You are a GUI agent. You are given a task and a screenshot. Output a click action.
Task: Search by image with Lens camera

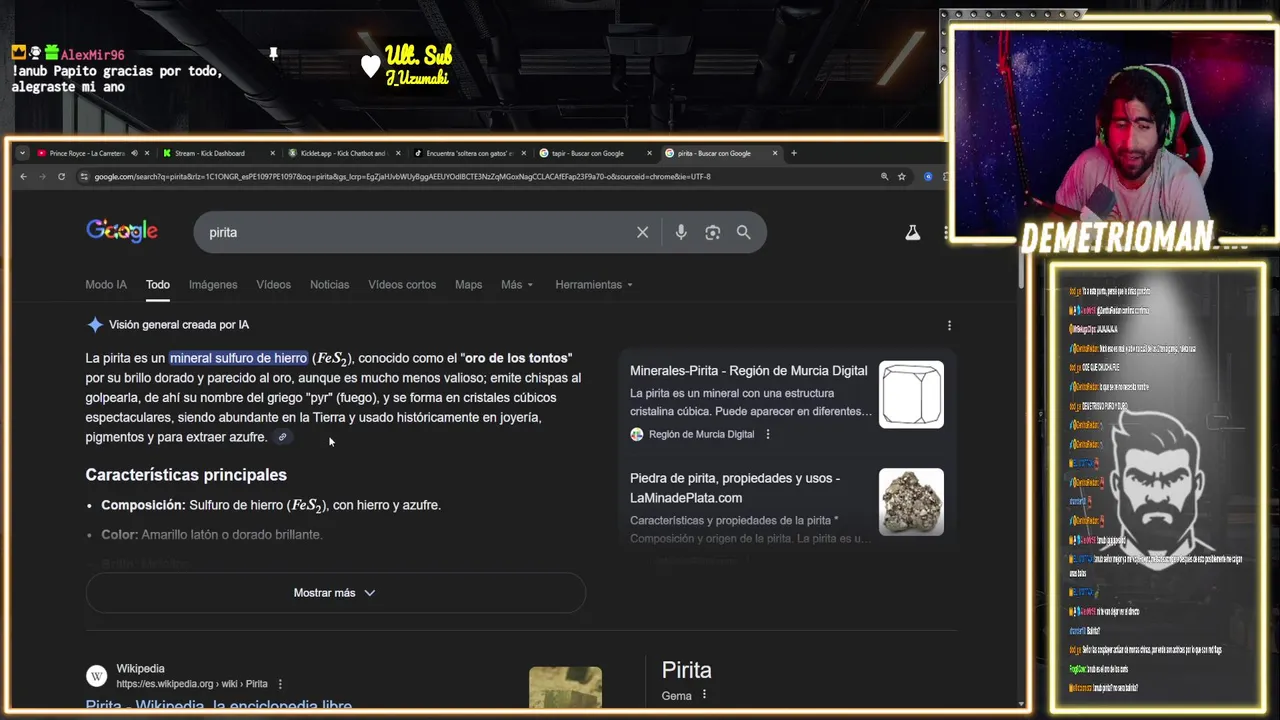[712, 232]
